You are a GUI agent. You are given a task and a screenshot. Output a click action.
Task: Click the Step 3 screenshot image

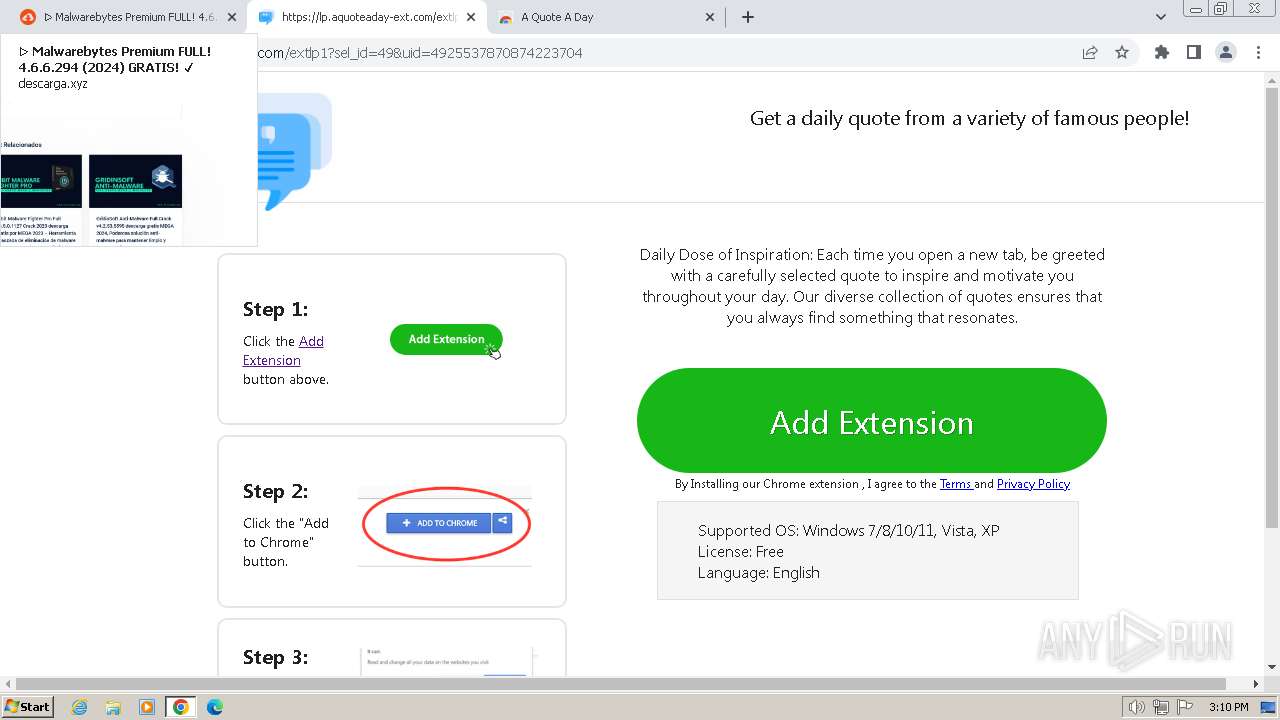pyautogui.click(x=446, y=661)
